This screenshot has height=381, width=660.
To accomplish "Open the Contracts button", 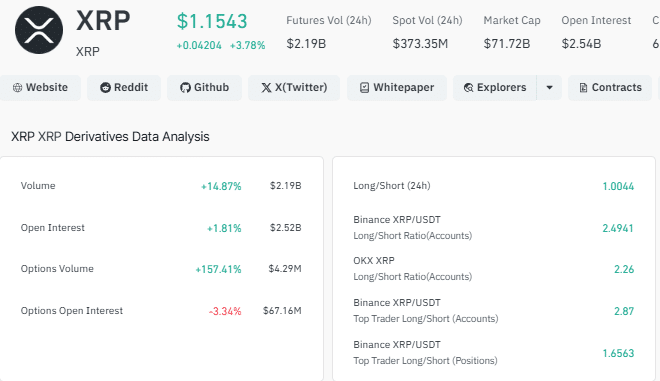I will [x=610, y=88].
